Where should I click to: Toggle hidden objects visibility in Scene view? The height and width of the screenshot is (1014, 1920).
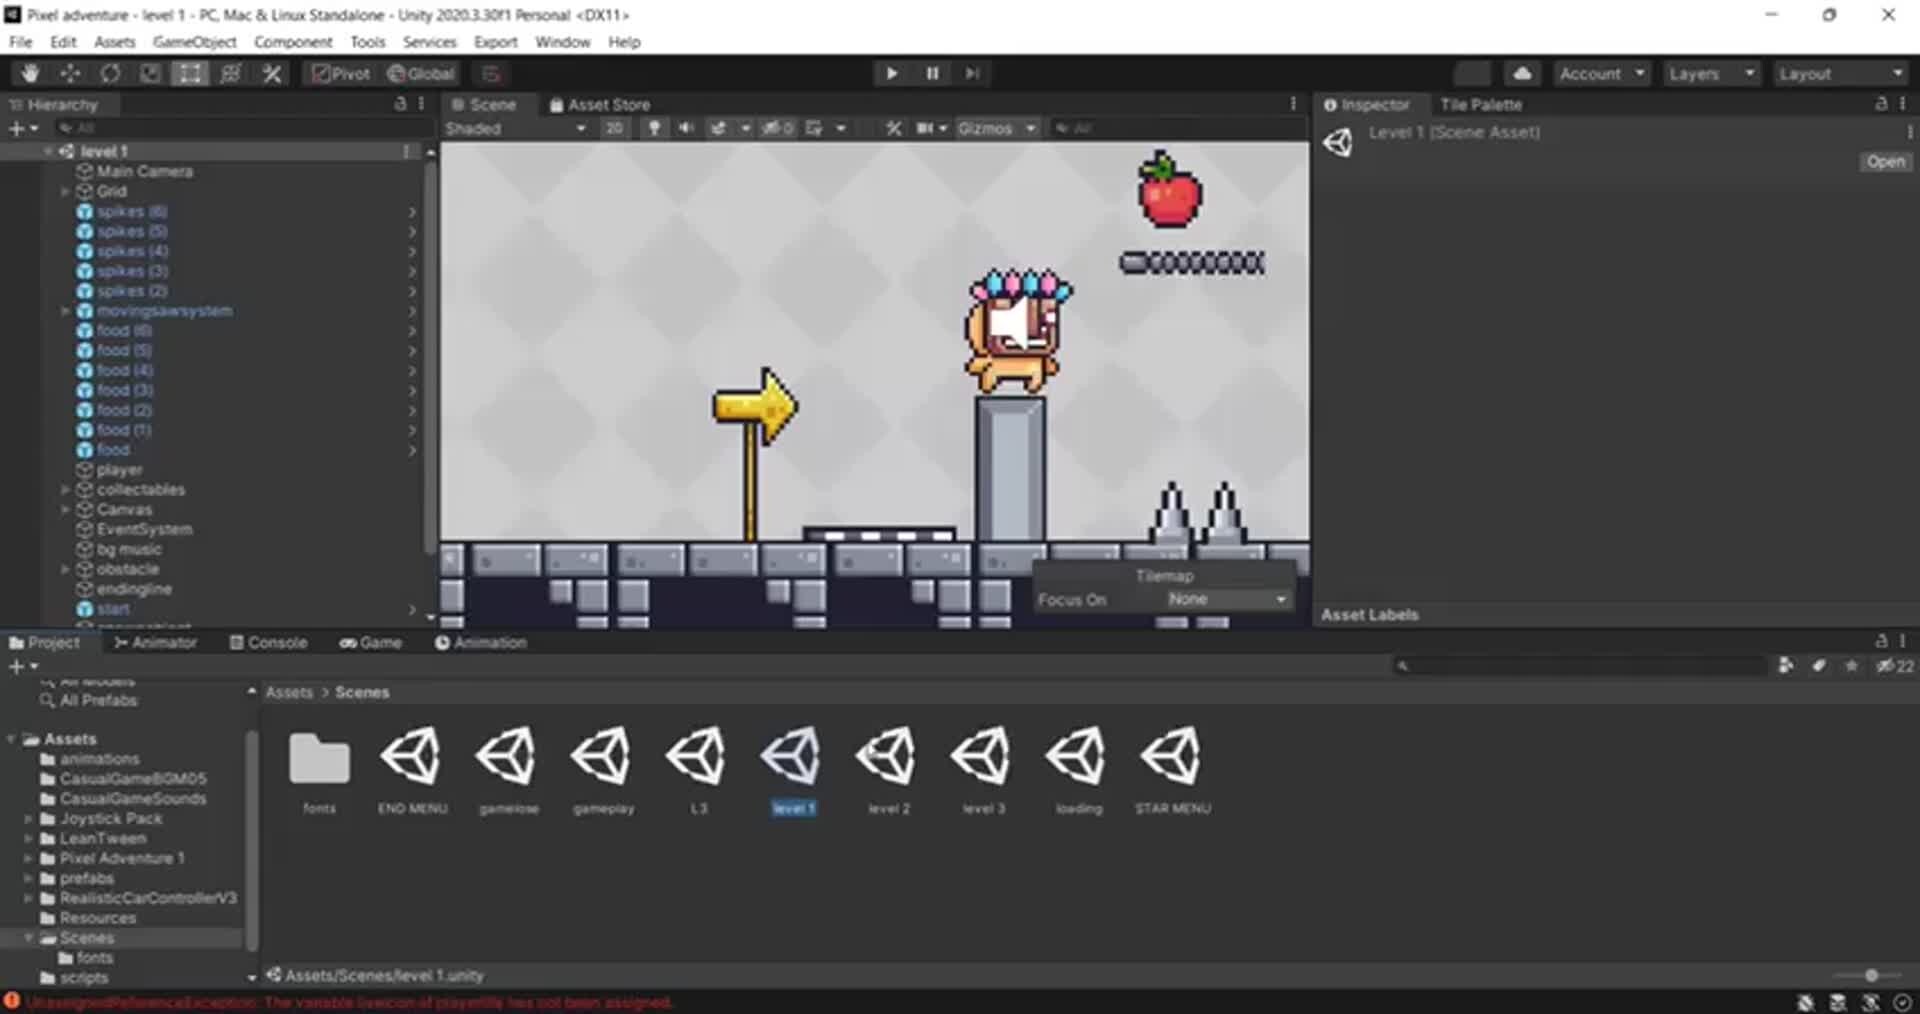pos(777,128)
